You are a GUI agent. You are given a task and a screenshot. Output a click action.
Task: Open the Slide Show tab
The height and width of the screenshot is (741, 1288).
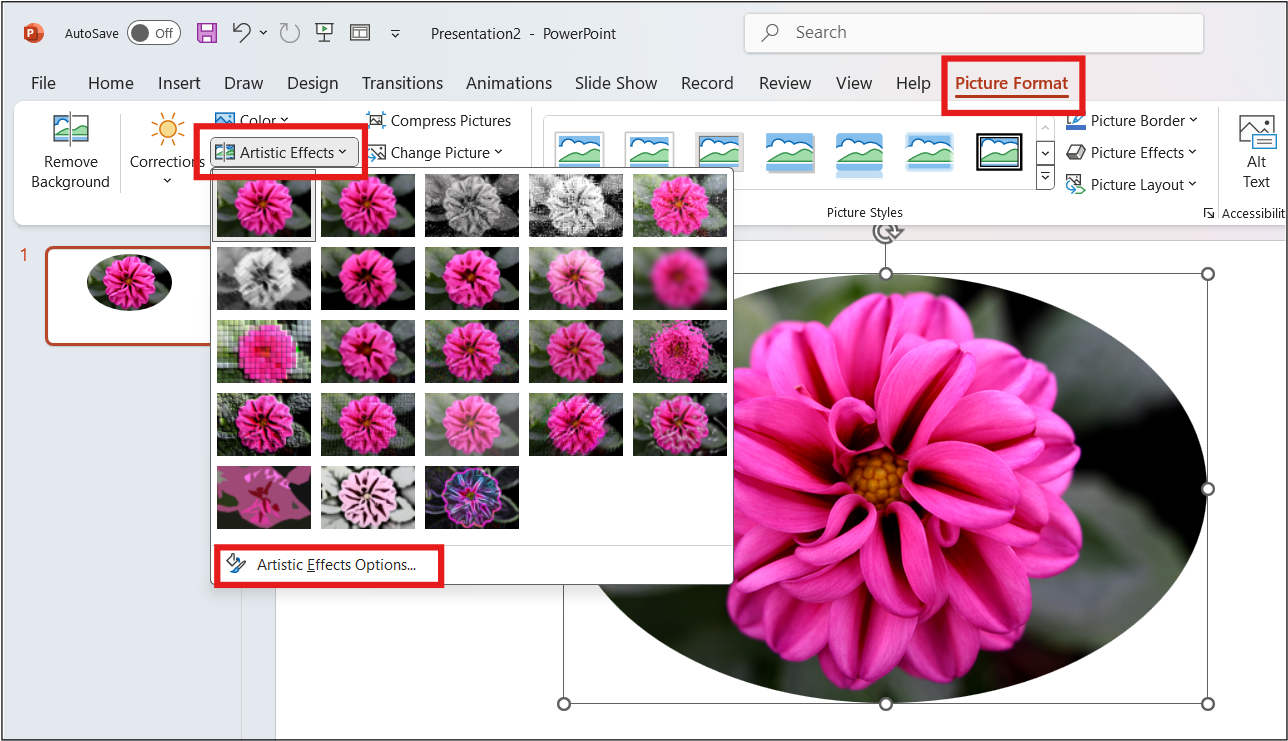(616, 83)
